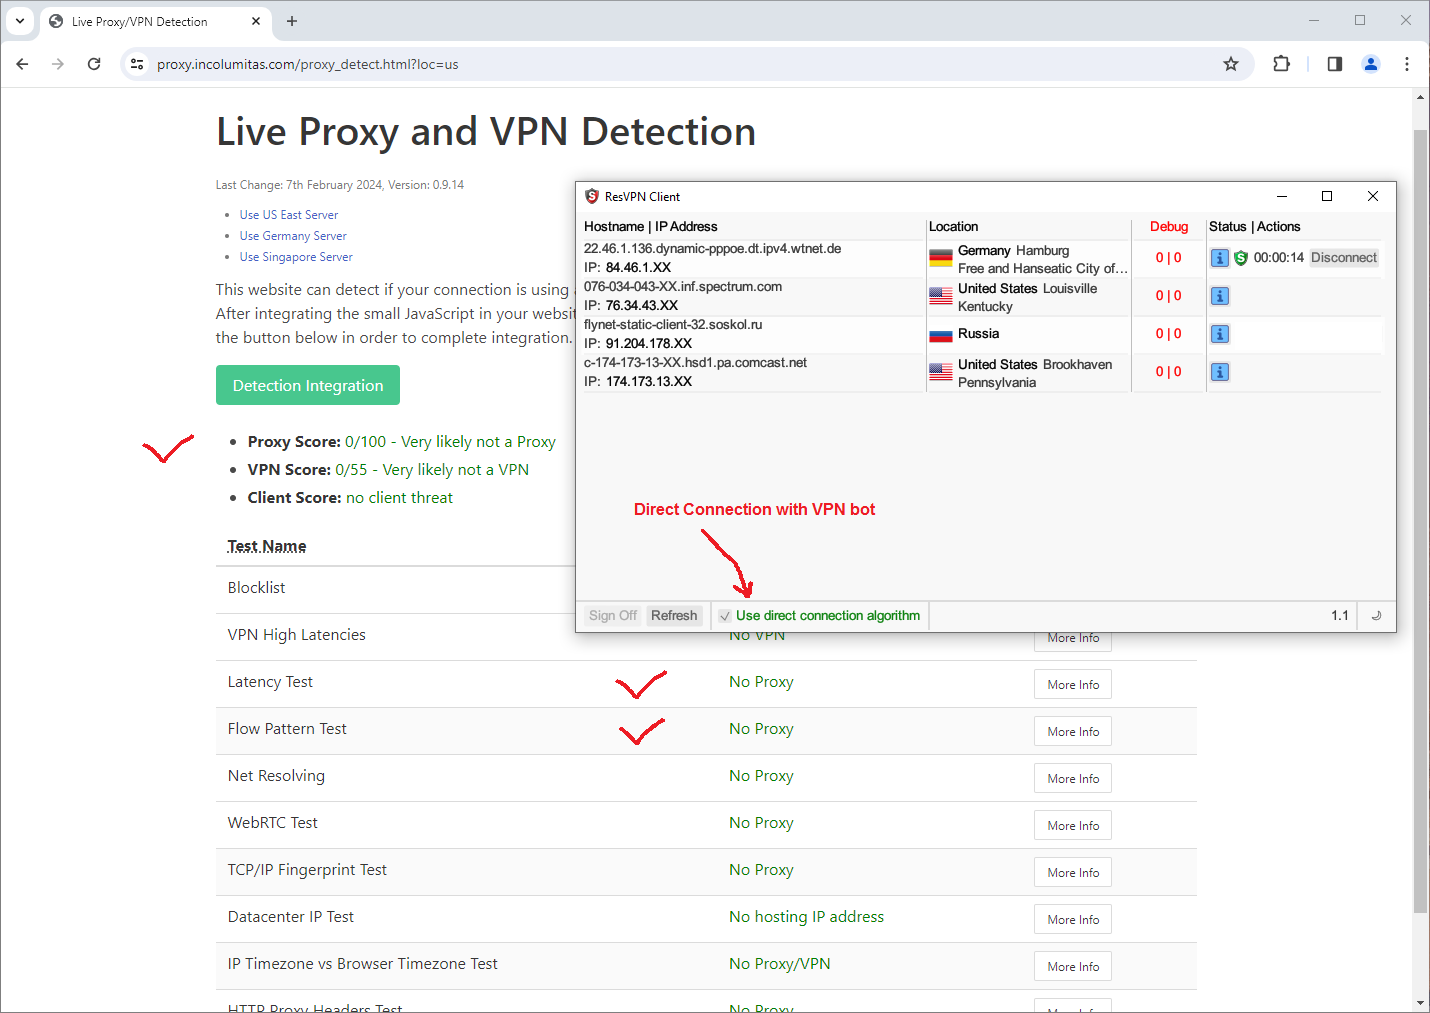
Task: Click the Test Name table header
Action: point(267,546)
